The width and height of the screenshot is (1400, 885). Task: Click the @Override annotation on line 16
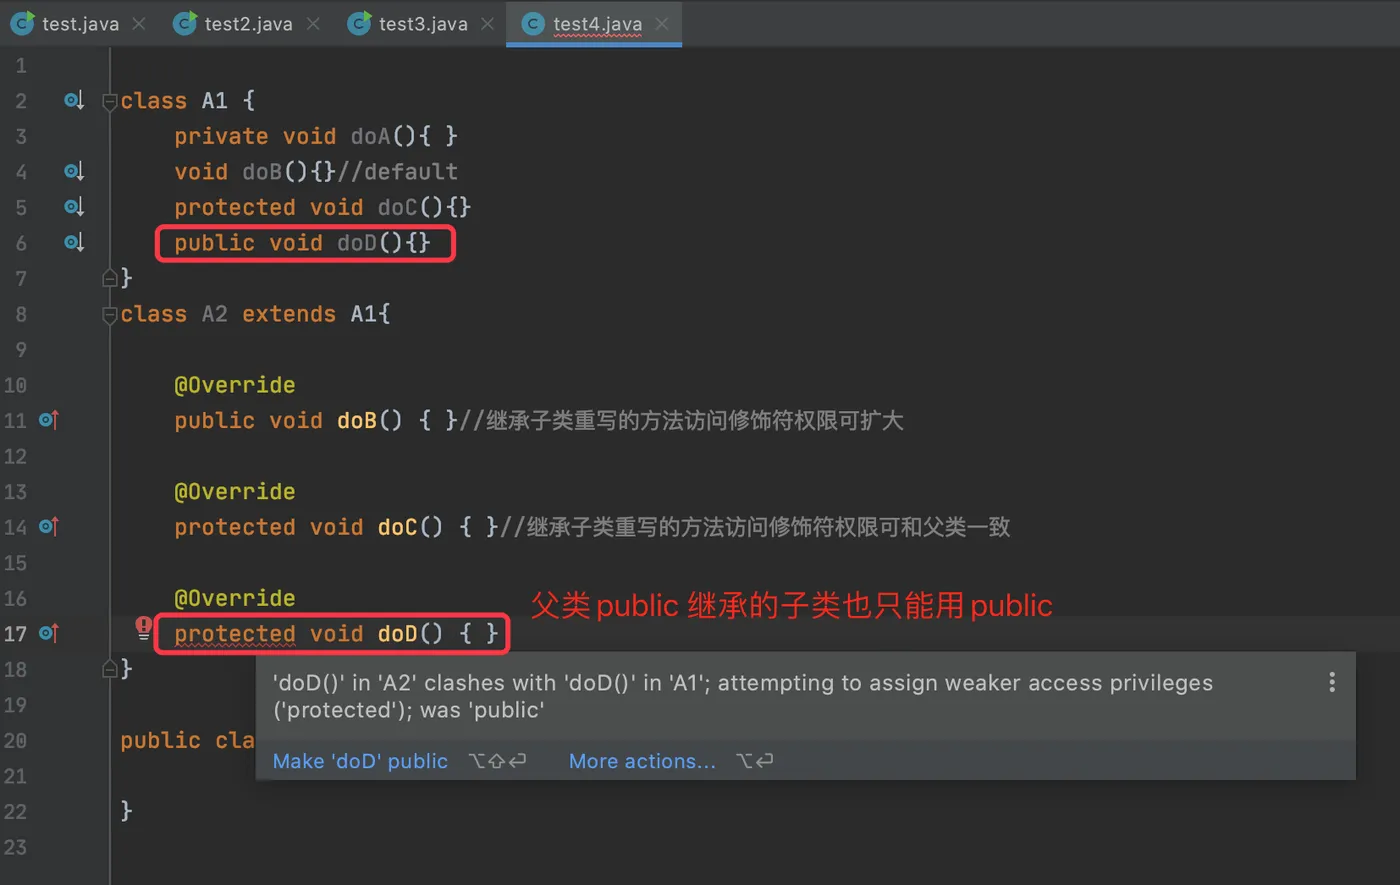235,598
